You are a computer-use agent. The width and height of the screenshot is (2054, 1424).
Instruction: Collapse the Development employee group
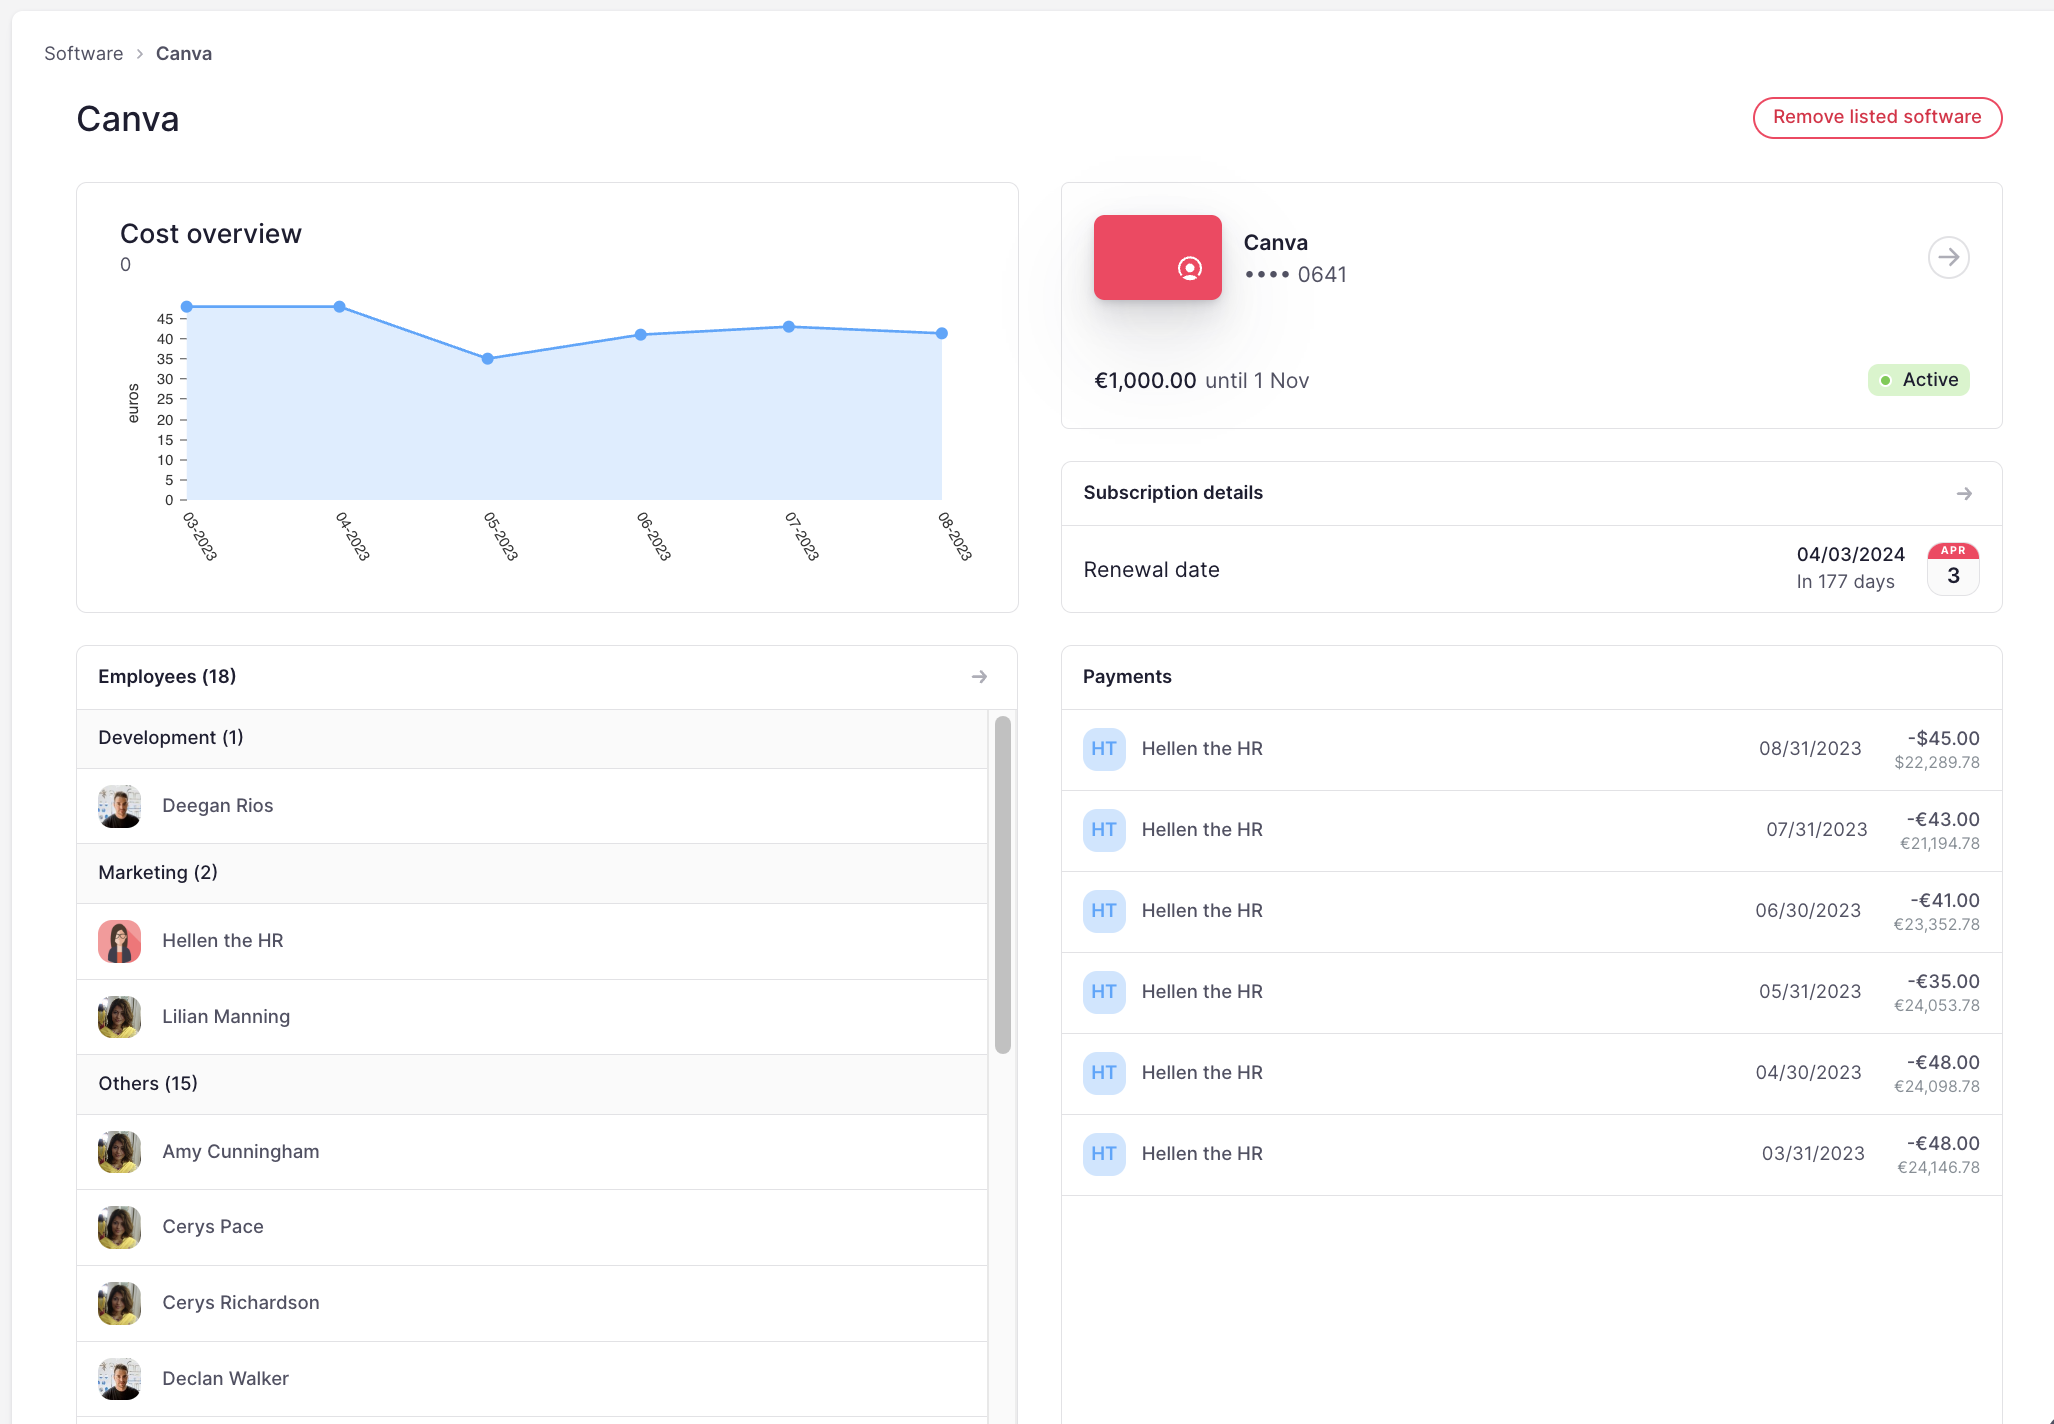170,738
